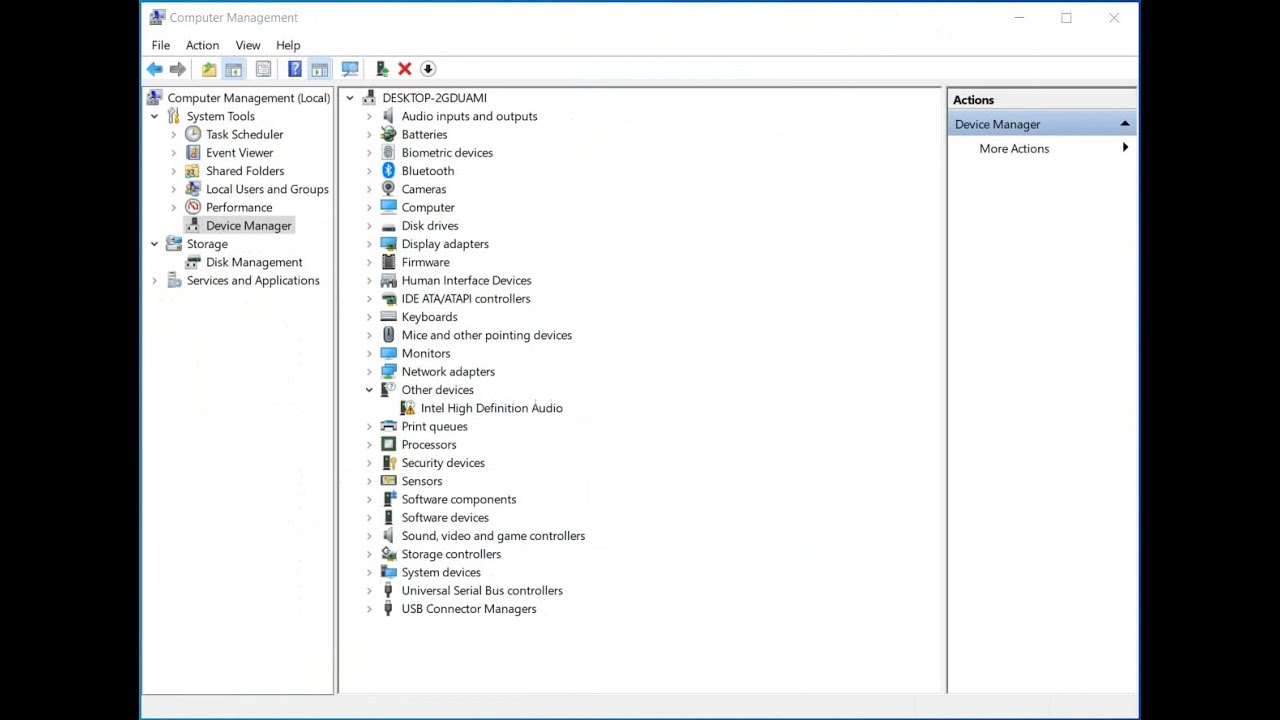Collapse the Storage node in left tree
The image size is (1280, 720).
coord(154,244)
